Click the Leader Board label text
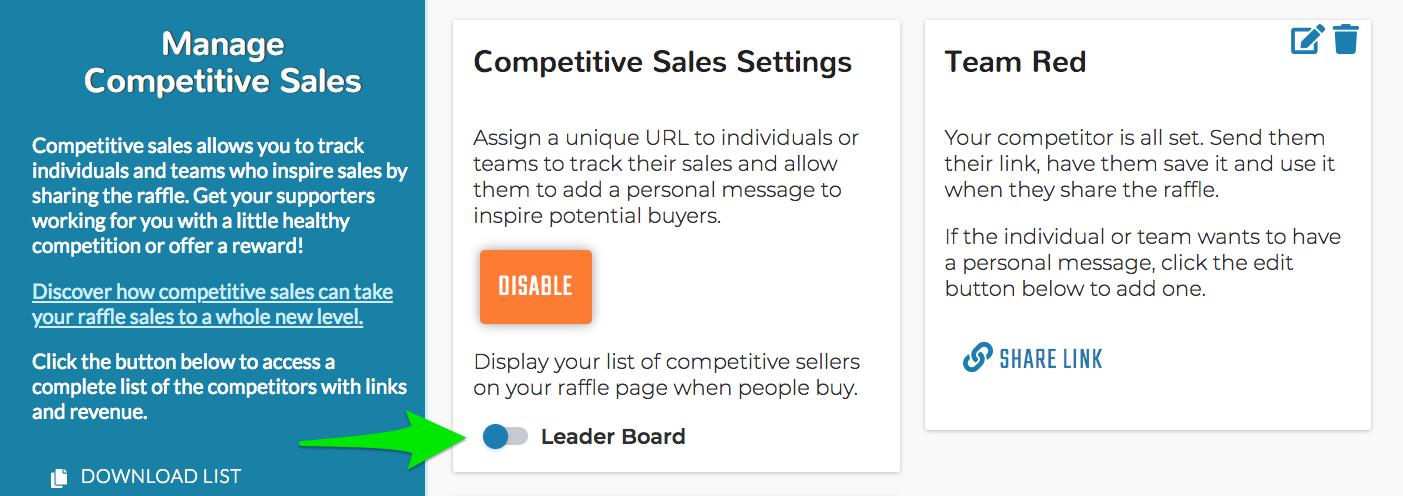Screen dimensions: 1403x496 click(613, 436)
